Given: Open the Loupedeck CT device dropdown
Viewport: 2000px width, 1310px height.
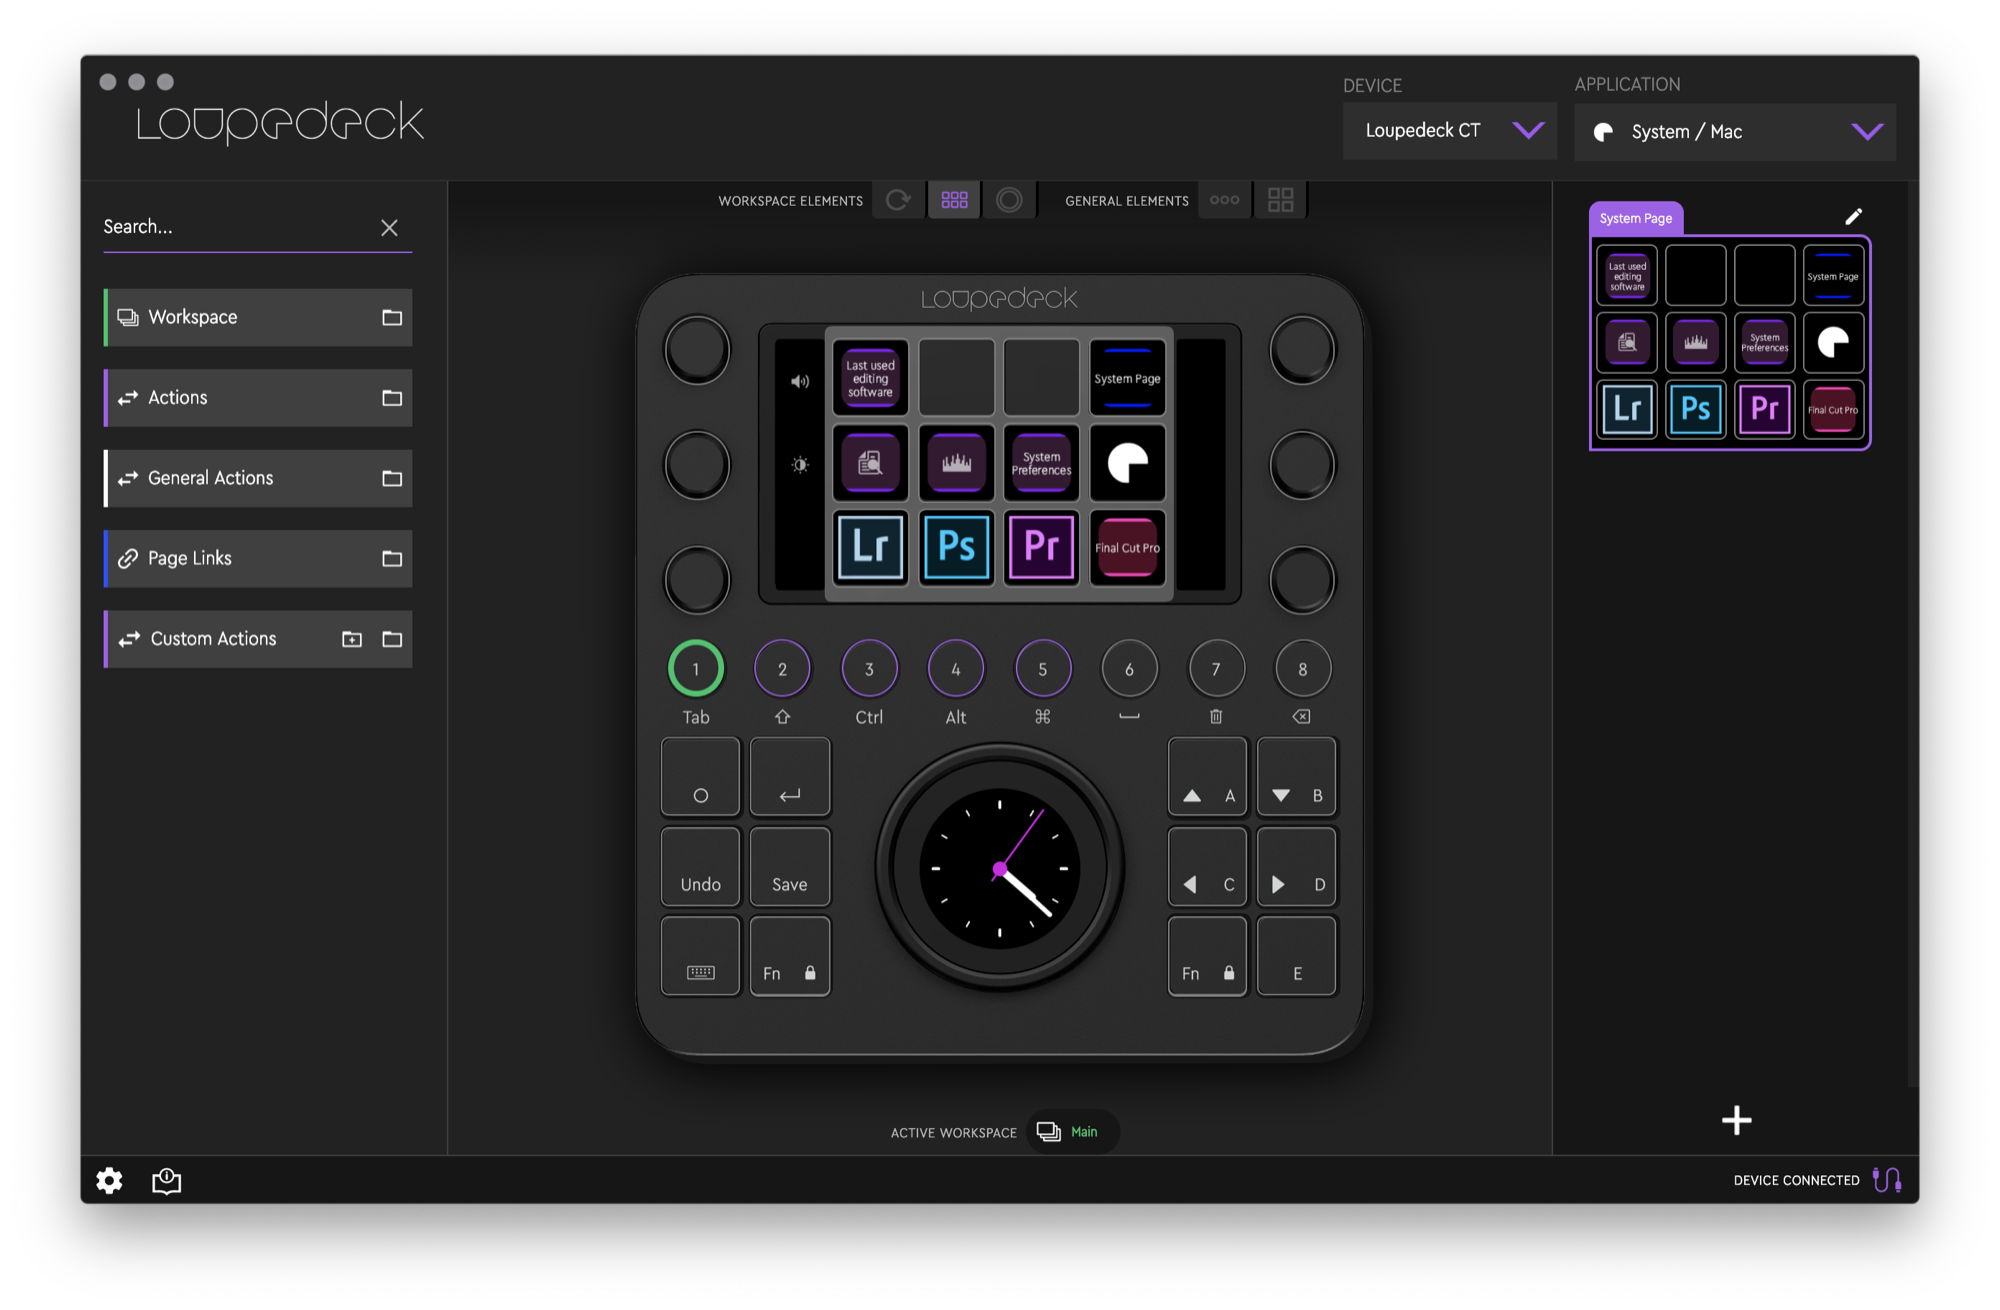Looking at the screenshot, I should (1449, 131).
